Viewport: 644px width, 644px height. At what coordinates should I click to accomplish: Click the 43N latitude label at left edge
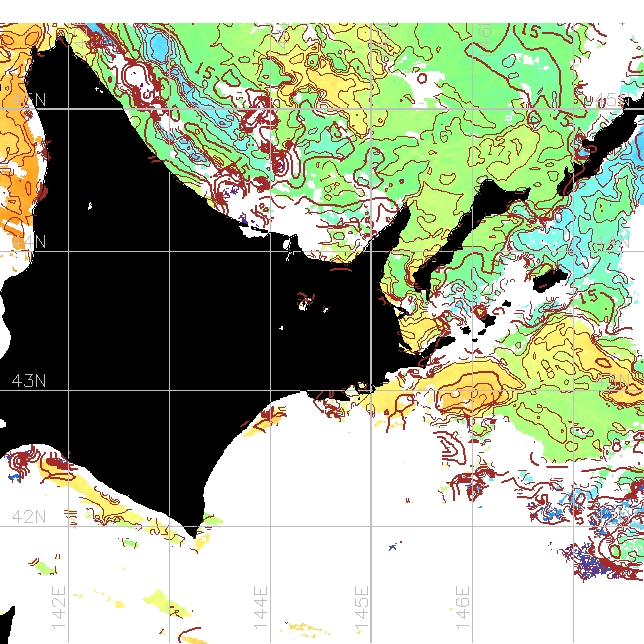click(x=29, y=381)
